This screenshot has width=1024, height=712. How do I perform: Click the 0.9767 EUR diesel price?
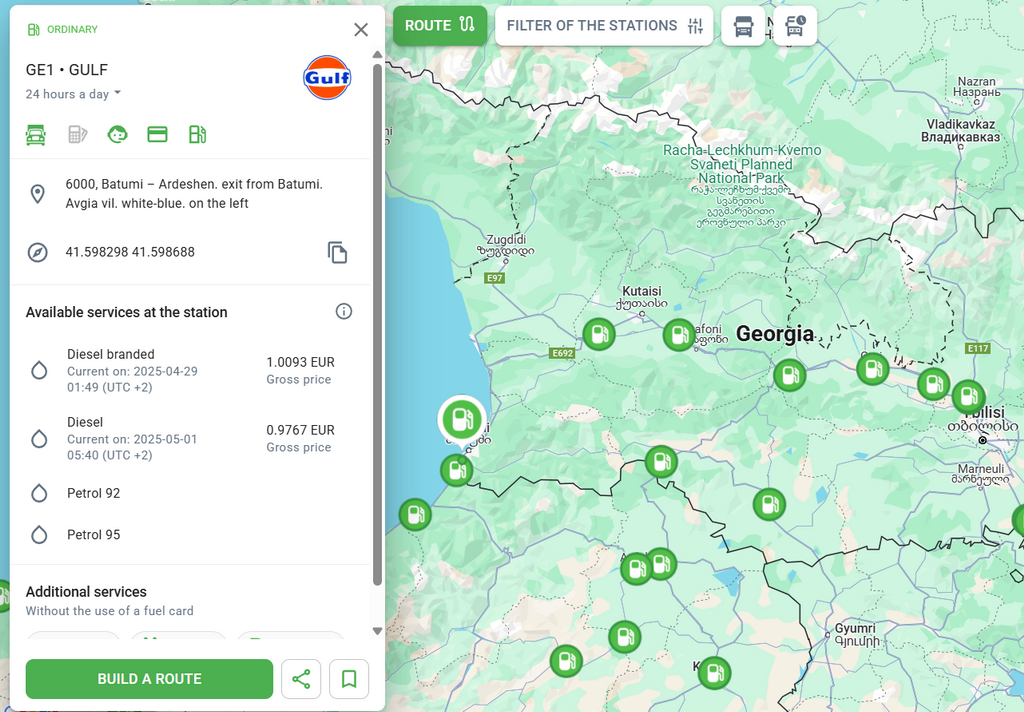300,430
